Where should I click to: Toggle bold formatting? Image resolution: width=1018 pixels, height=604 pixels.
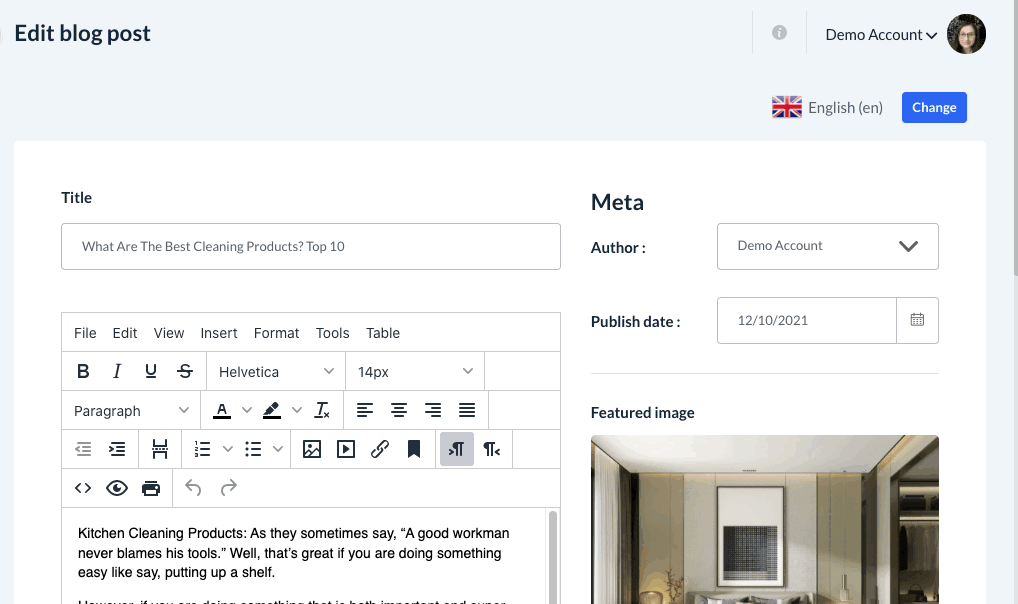pyautogui.click(x=83, y=371)
